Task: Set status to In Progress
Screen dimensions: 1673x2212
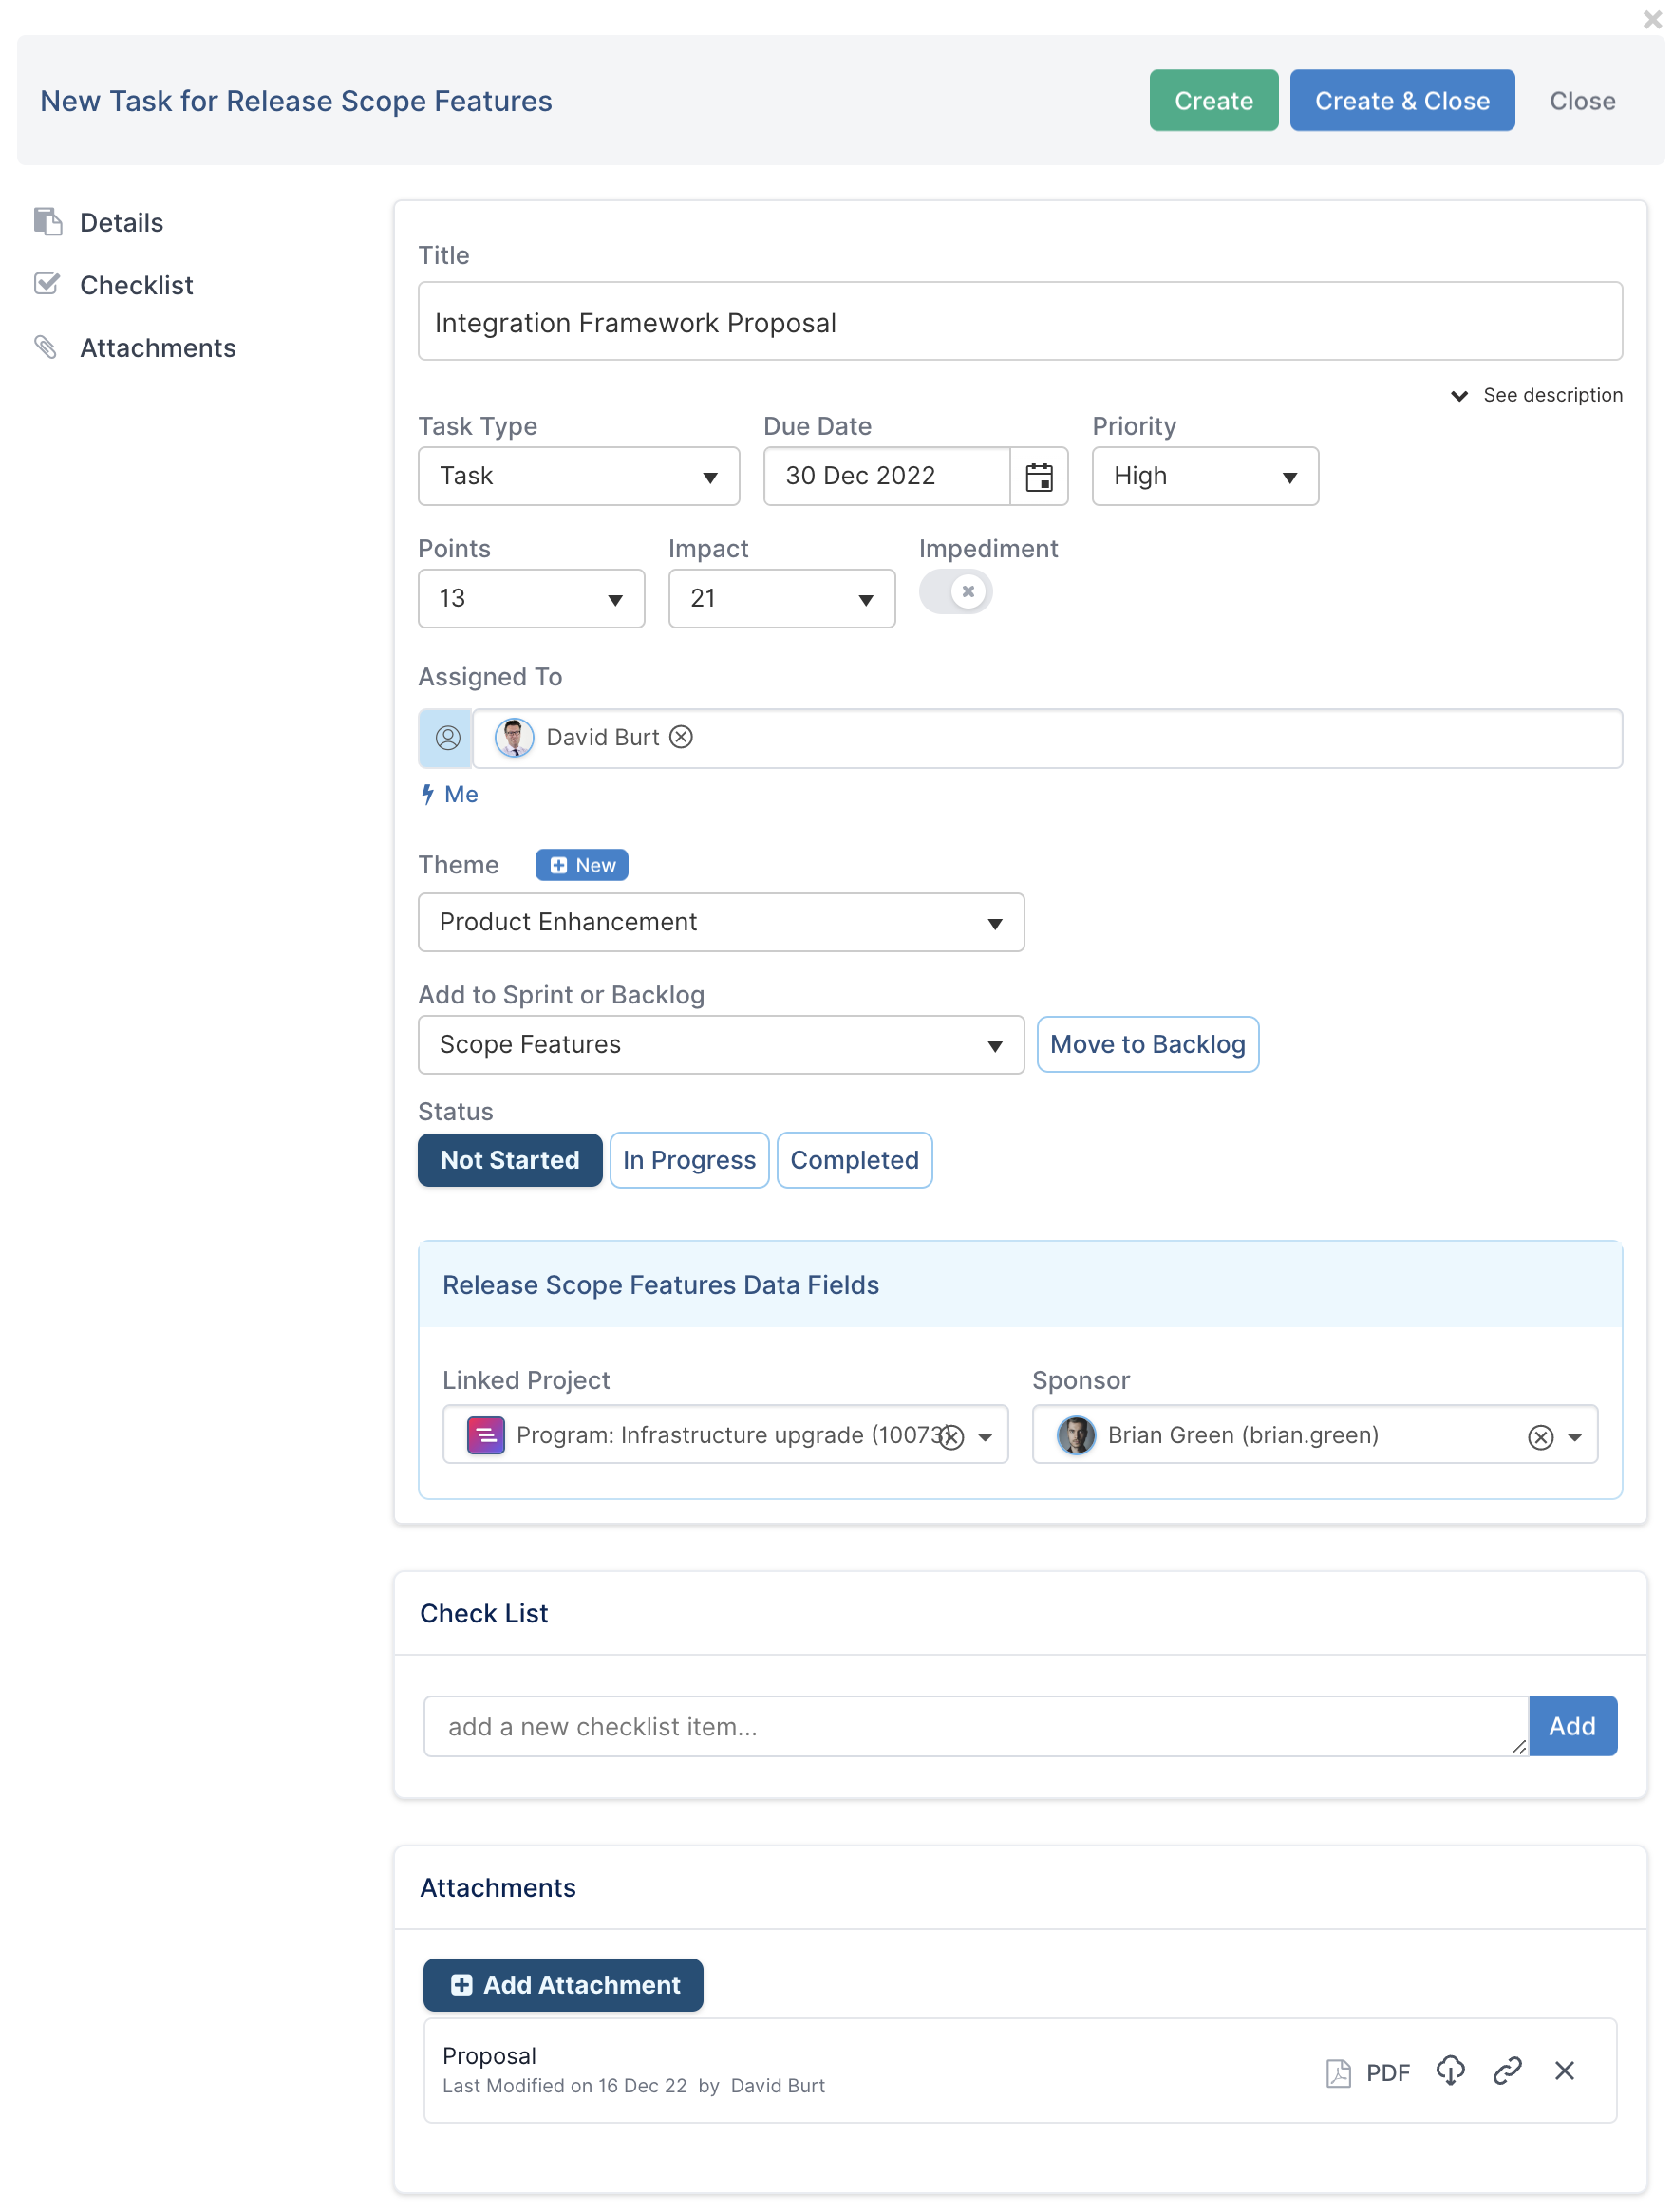Action: pos(689,1160)
